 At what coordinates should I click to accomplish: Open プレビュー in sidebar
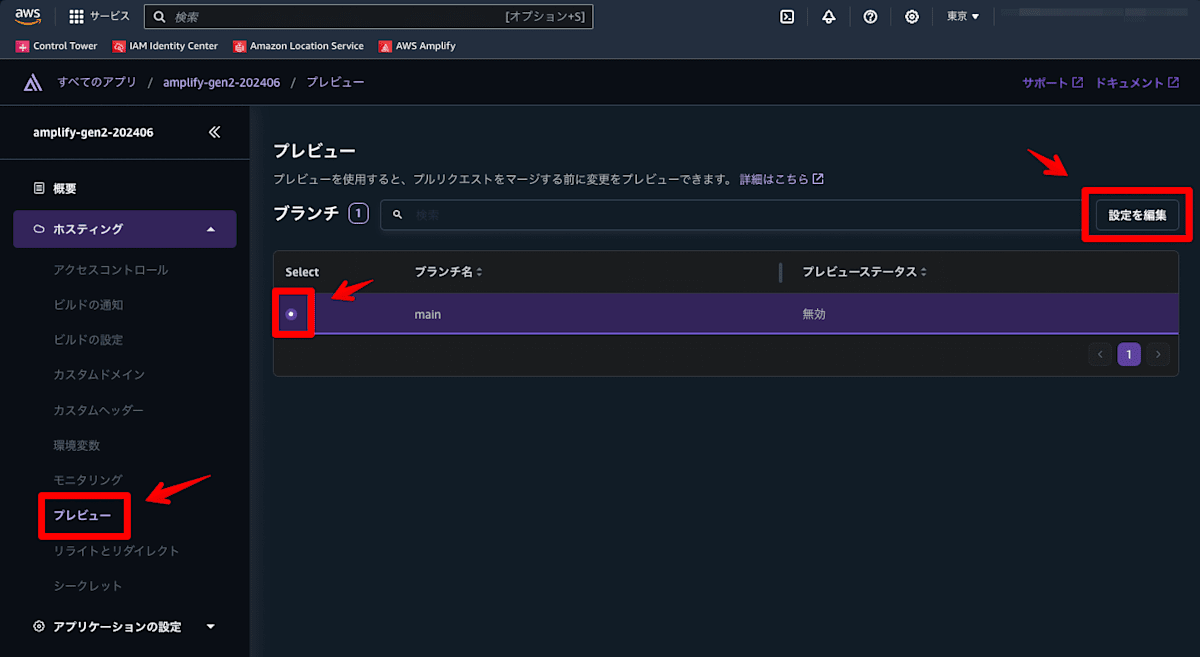pyautogui.click(x=82, y=515)
